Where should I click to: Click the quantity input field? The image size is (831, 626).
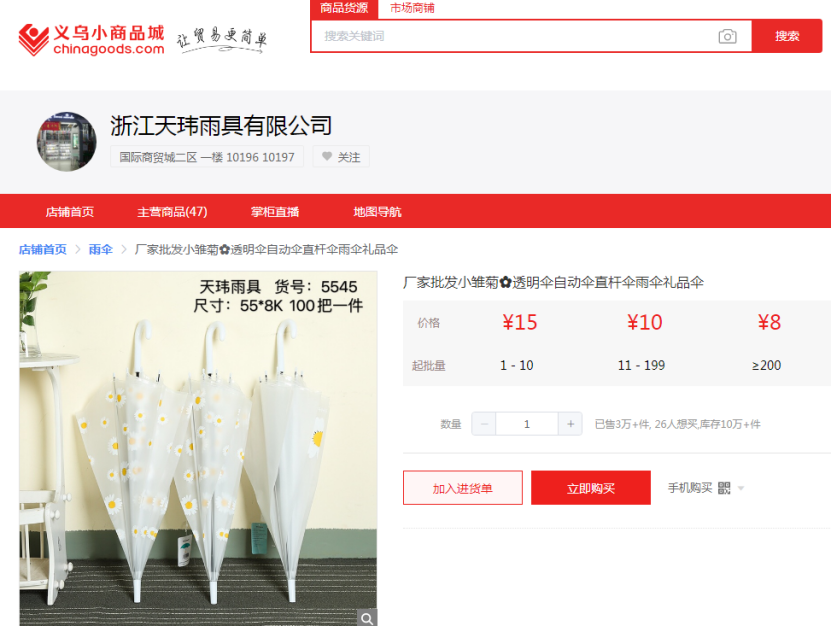coord(527,424)
